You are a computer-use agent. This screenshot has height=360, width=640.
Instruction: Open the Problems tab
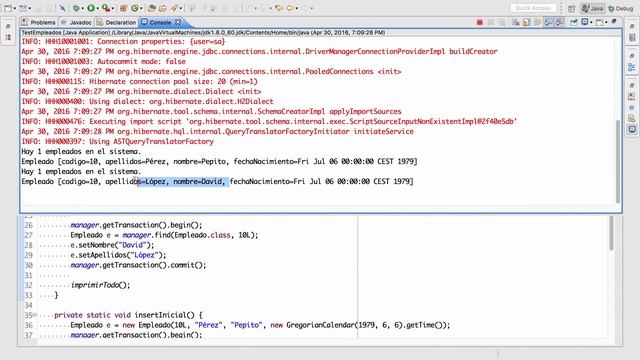click(x=39, y=22)
